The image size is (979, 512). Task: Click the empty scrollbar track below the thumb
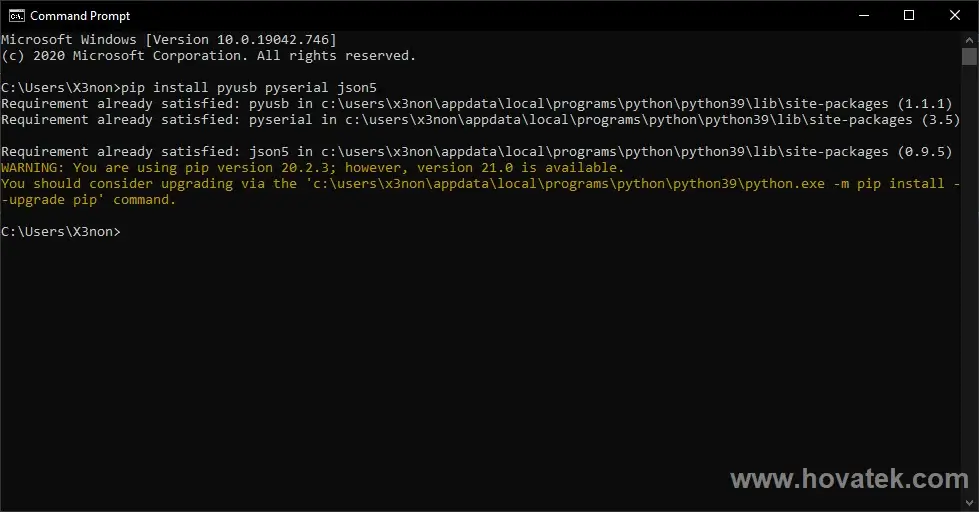(970, 280)
